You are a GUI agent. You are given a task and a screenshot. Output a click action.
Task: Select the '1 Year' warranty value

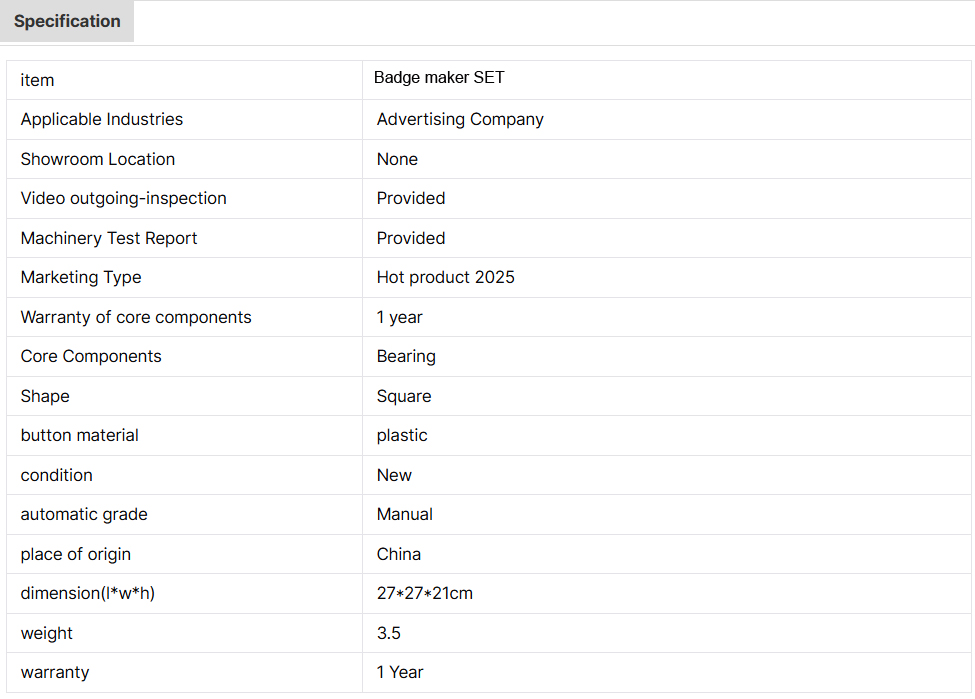(400, 672)
